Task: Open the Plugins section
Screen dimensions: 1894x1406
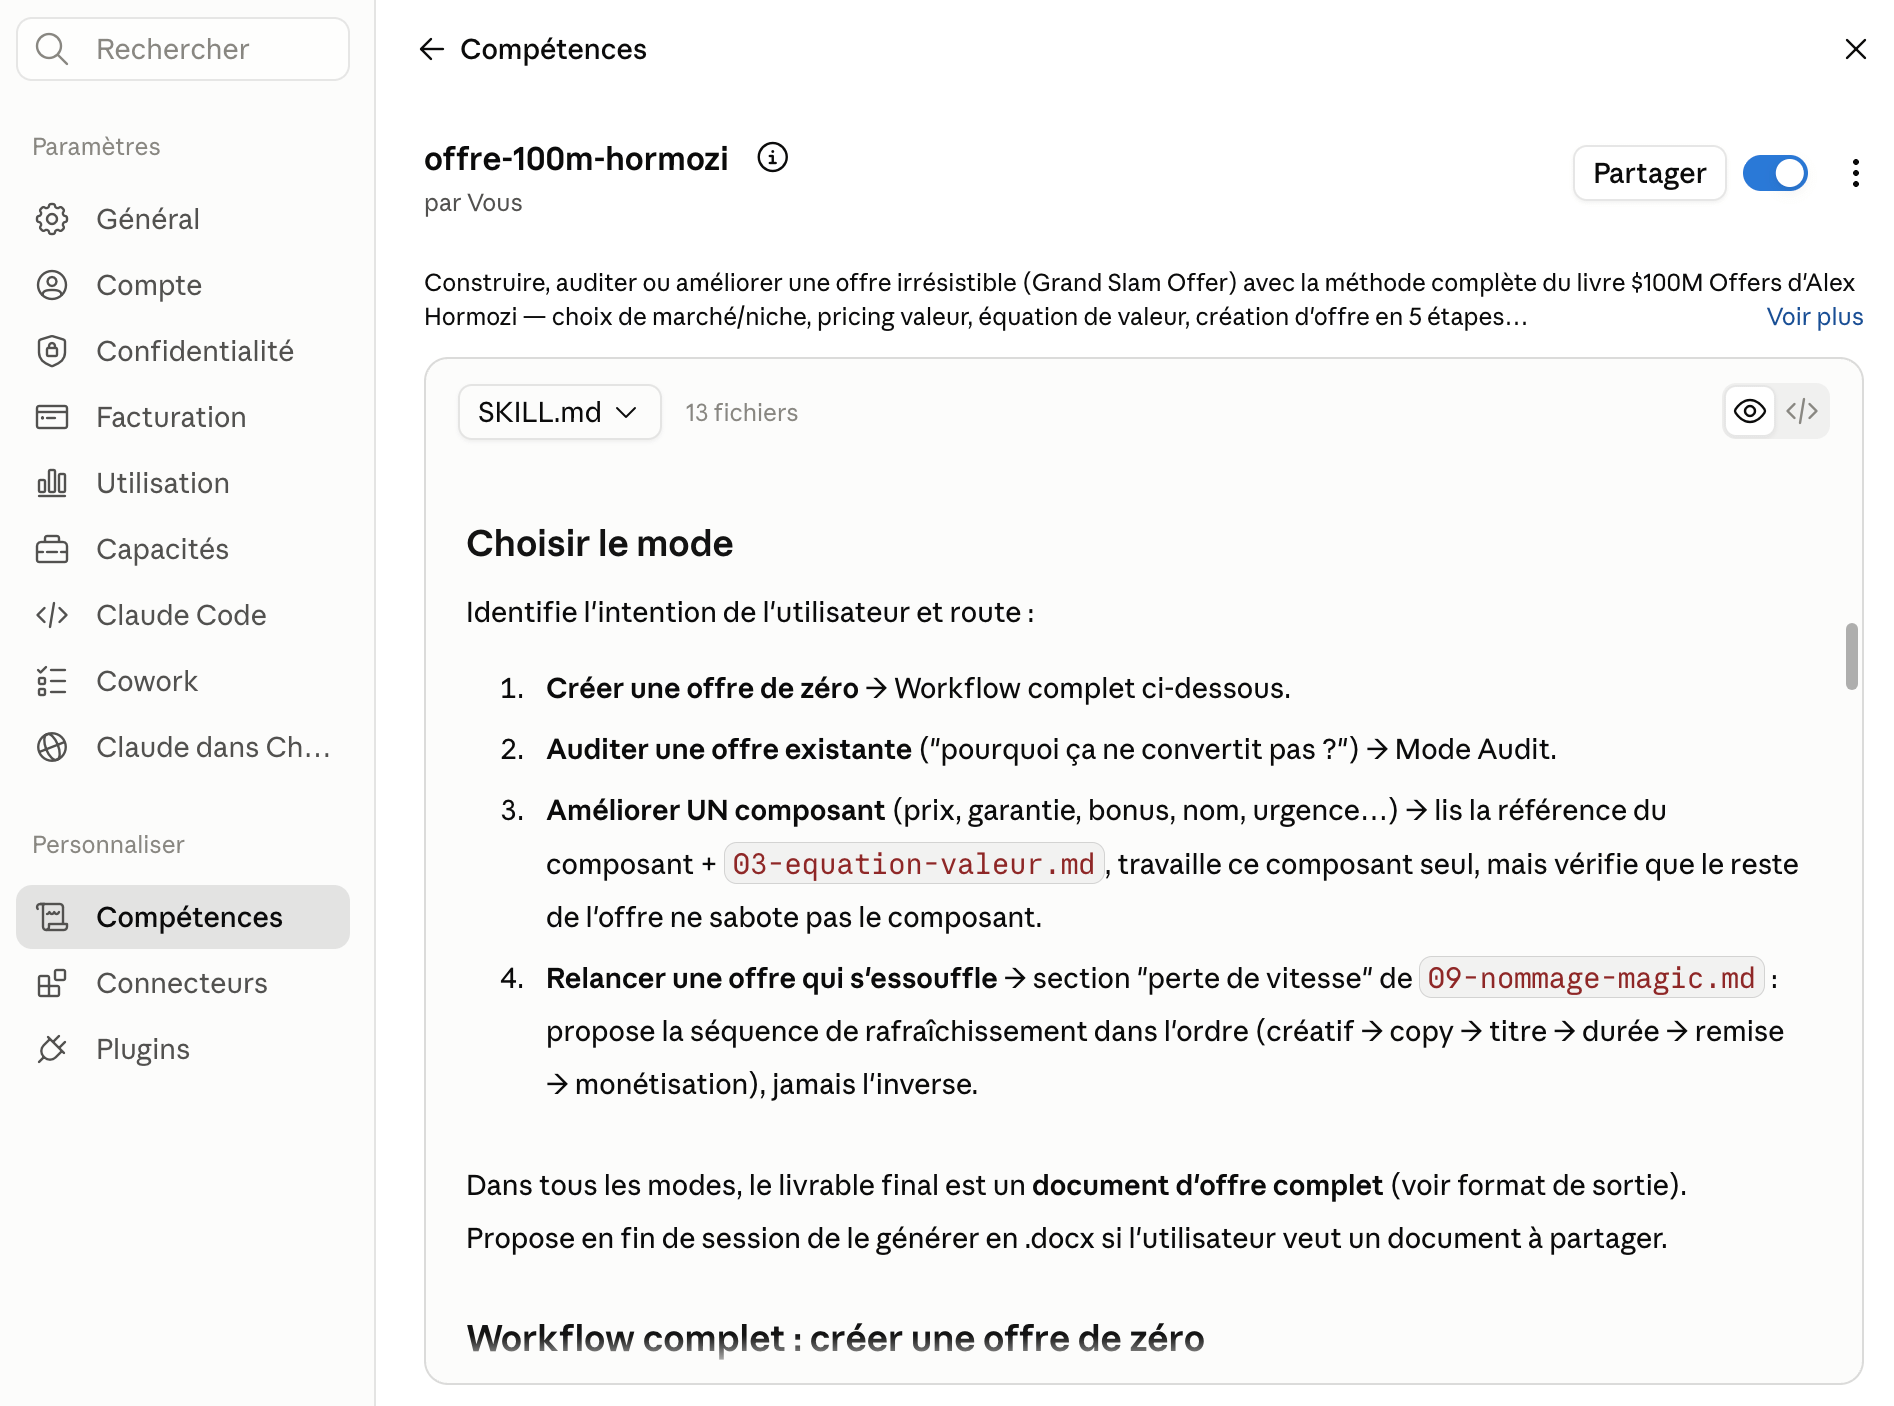Action: tap(183, 1049)
